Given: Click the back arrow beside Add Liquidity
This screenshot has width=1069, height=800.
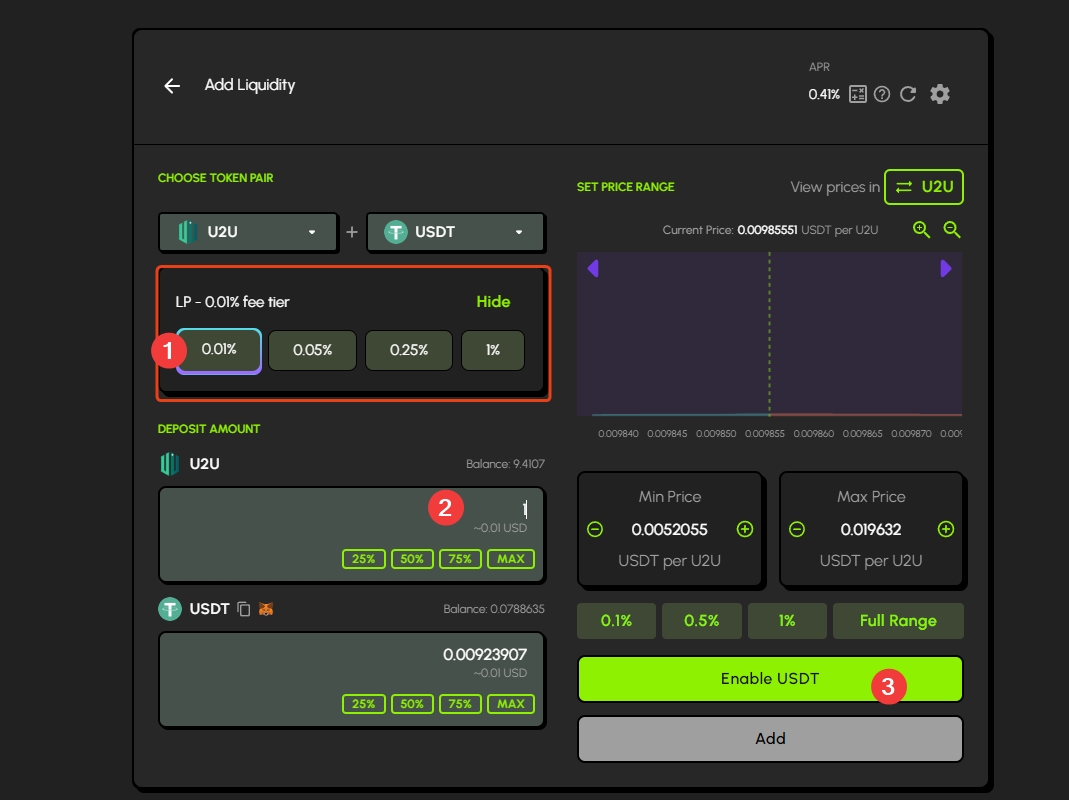Looking at the screenshot, I should (172, 86).
